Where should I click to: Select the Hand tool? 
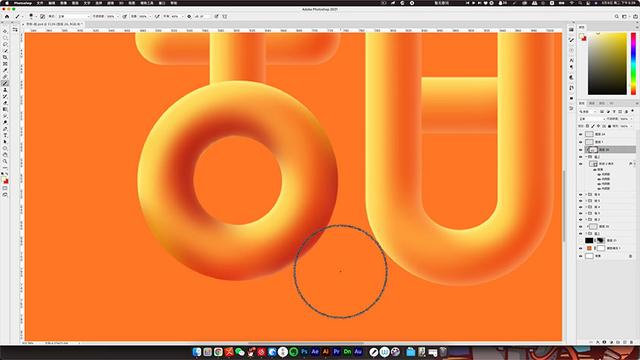(x=5, y=155)
